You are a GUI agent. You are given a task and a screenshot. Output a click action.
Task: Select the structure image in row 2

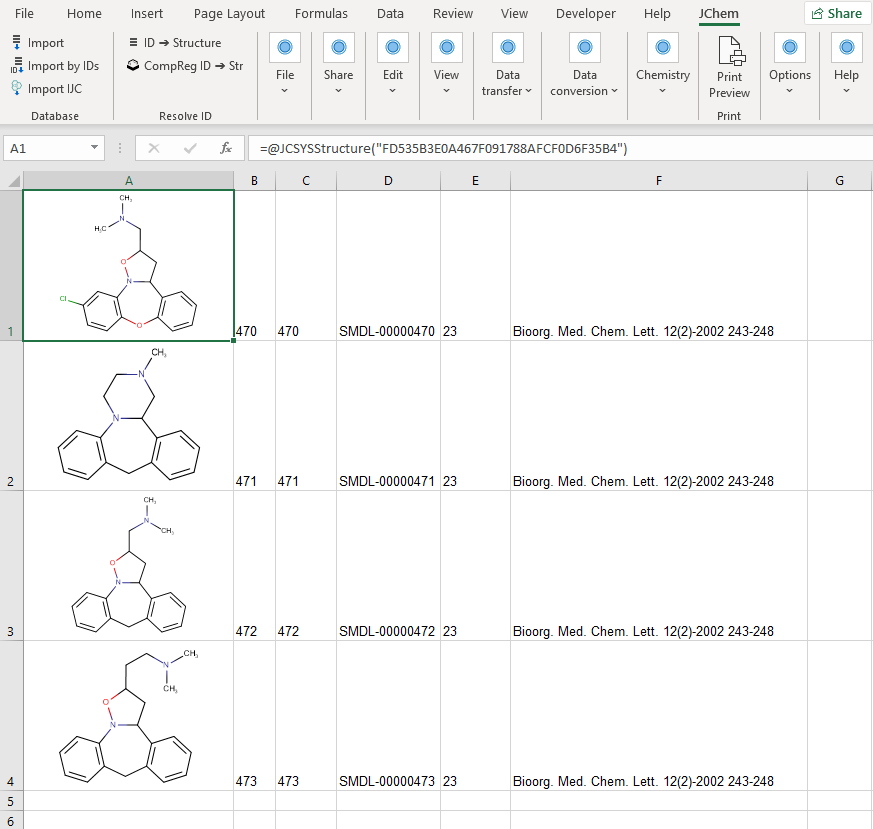(128, 415)
